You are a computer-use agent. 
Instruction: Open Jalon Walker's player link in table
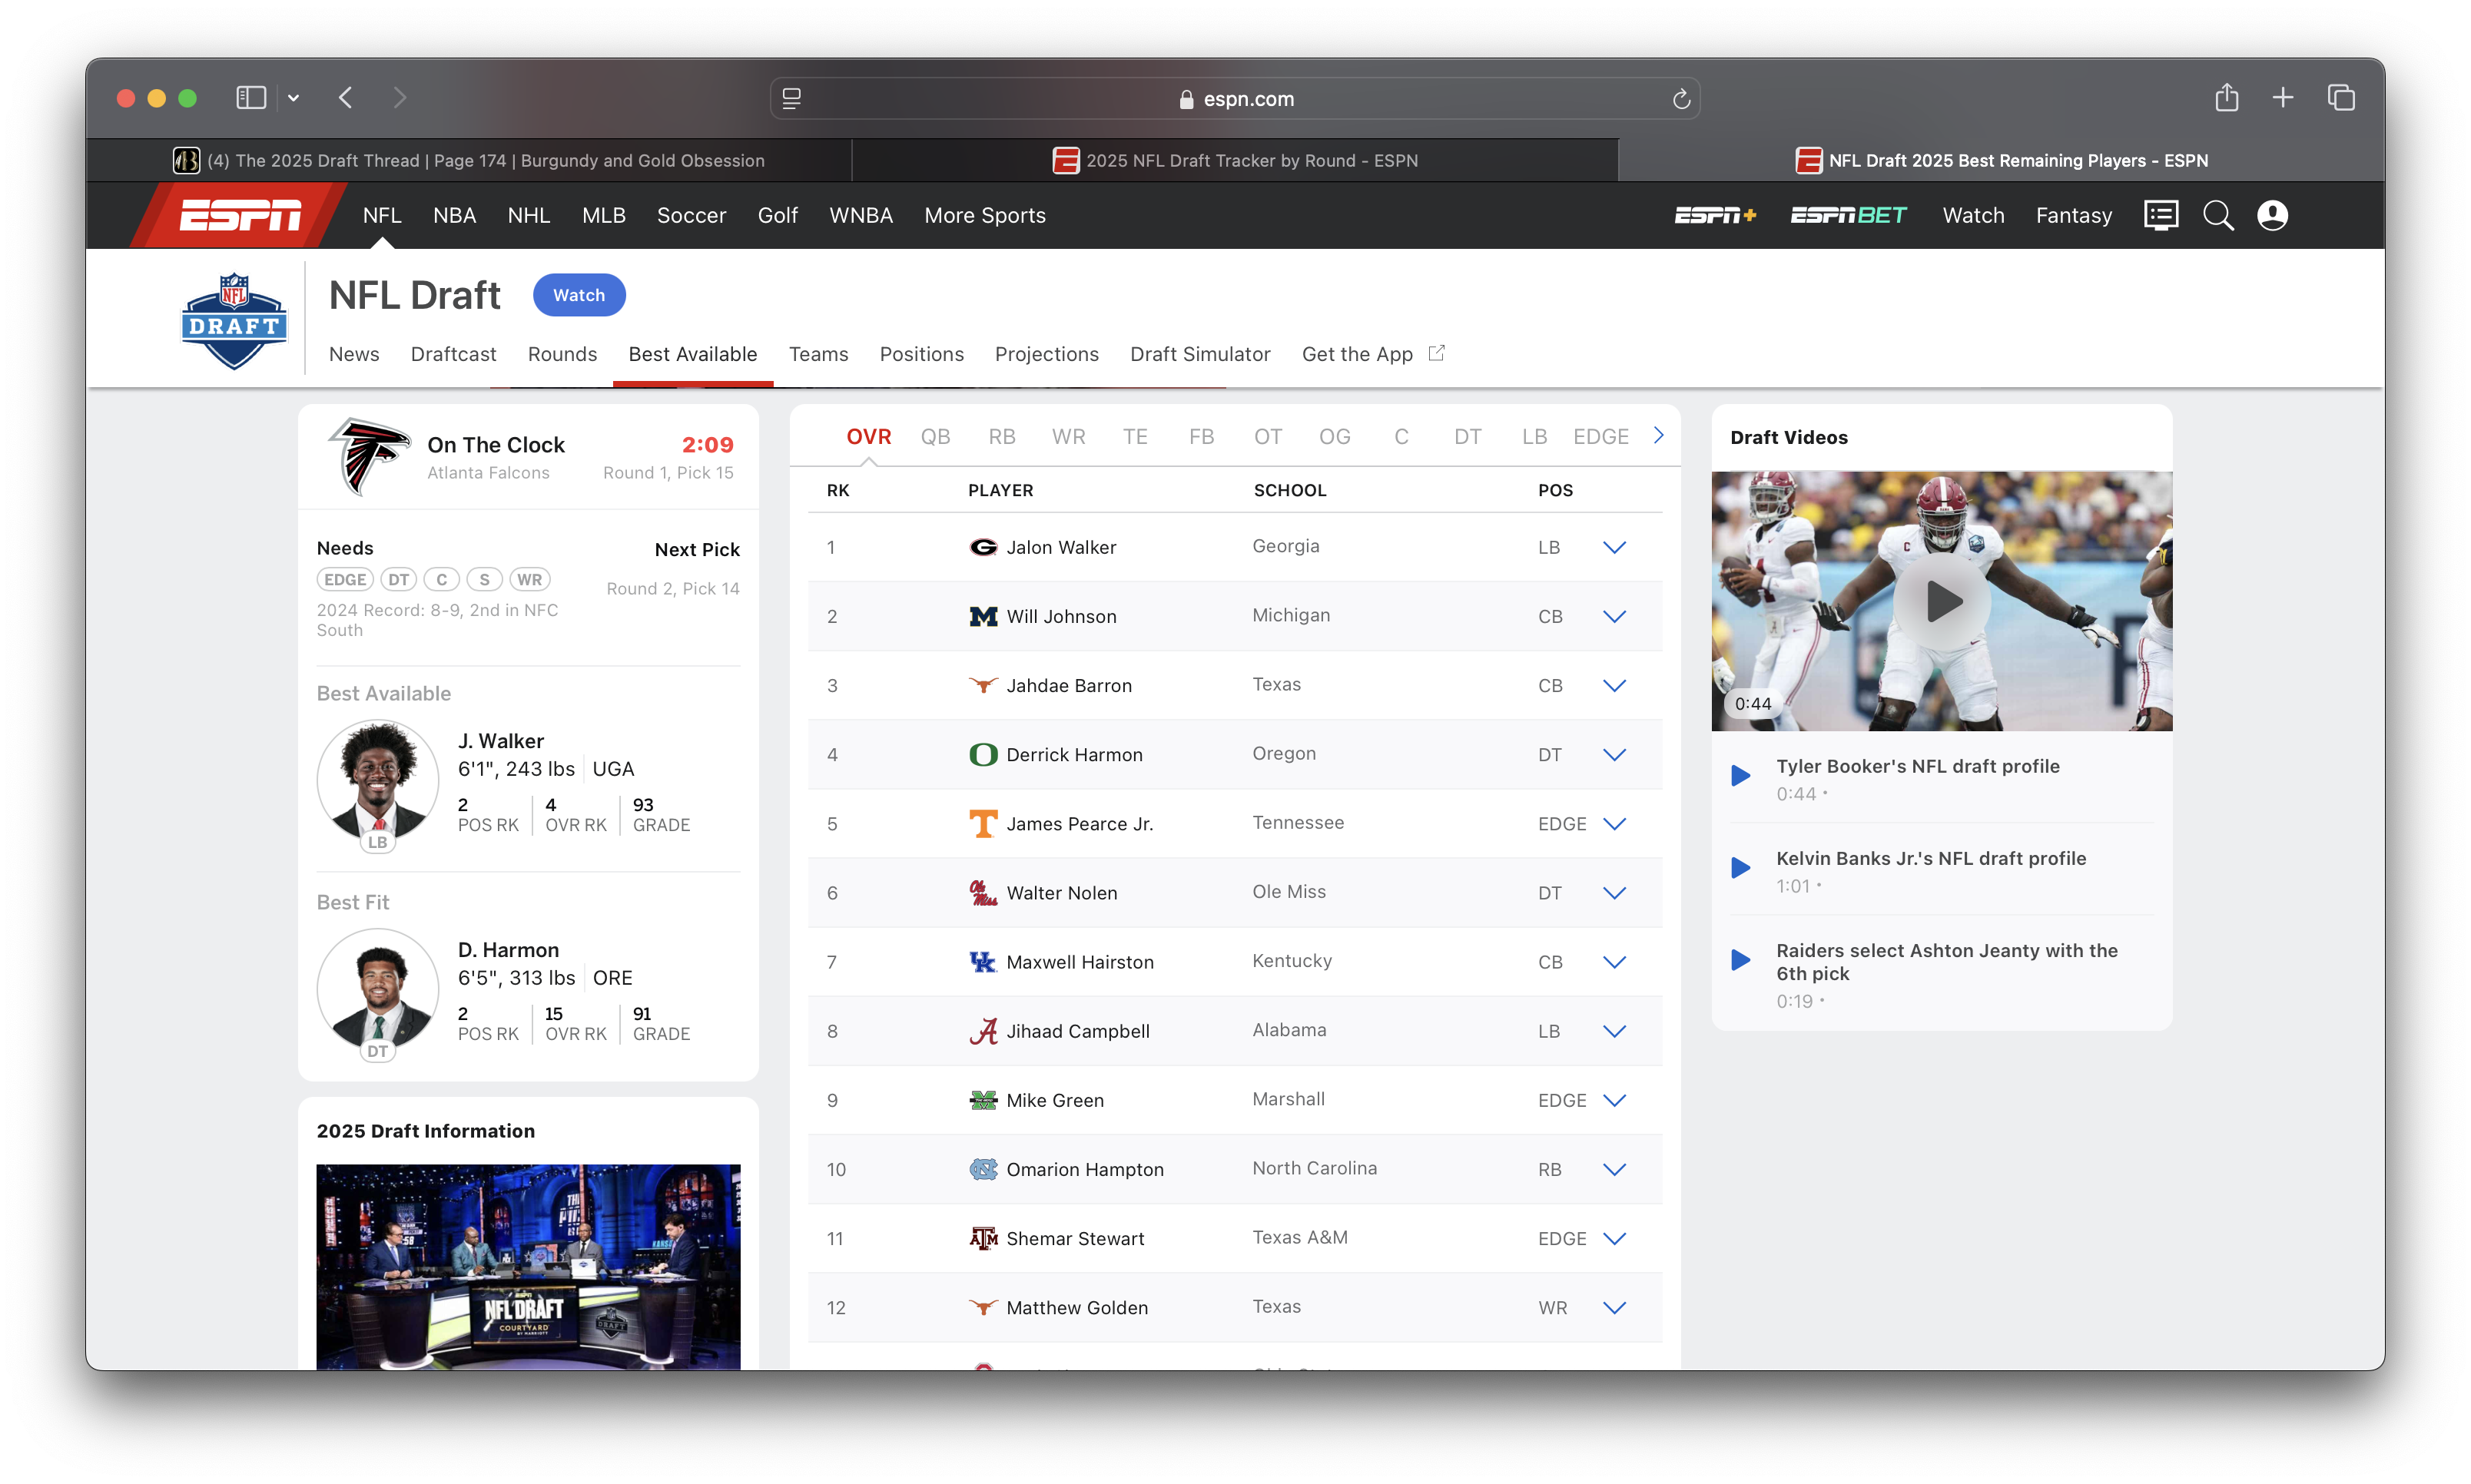pyautogui.click(x=1061, y=547)
